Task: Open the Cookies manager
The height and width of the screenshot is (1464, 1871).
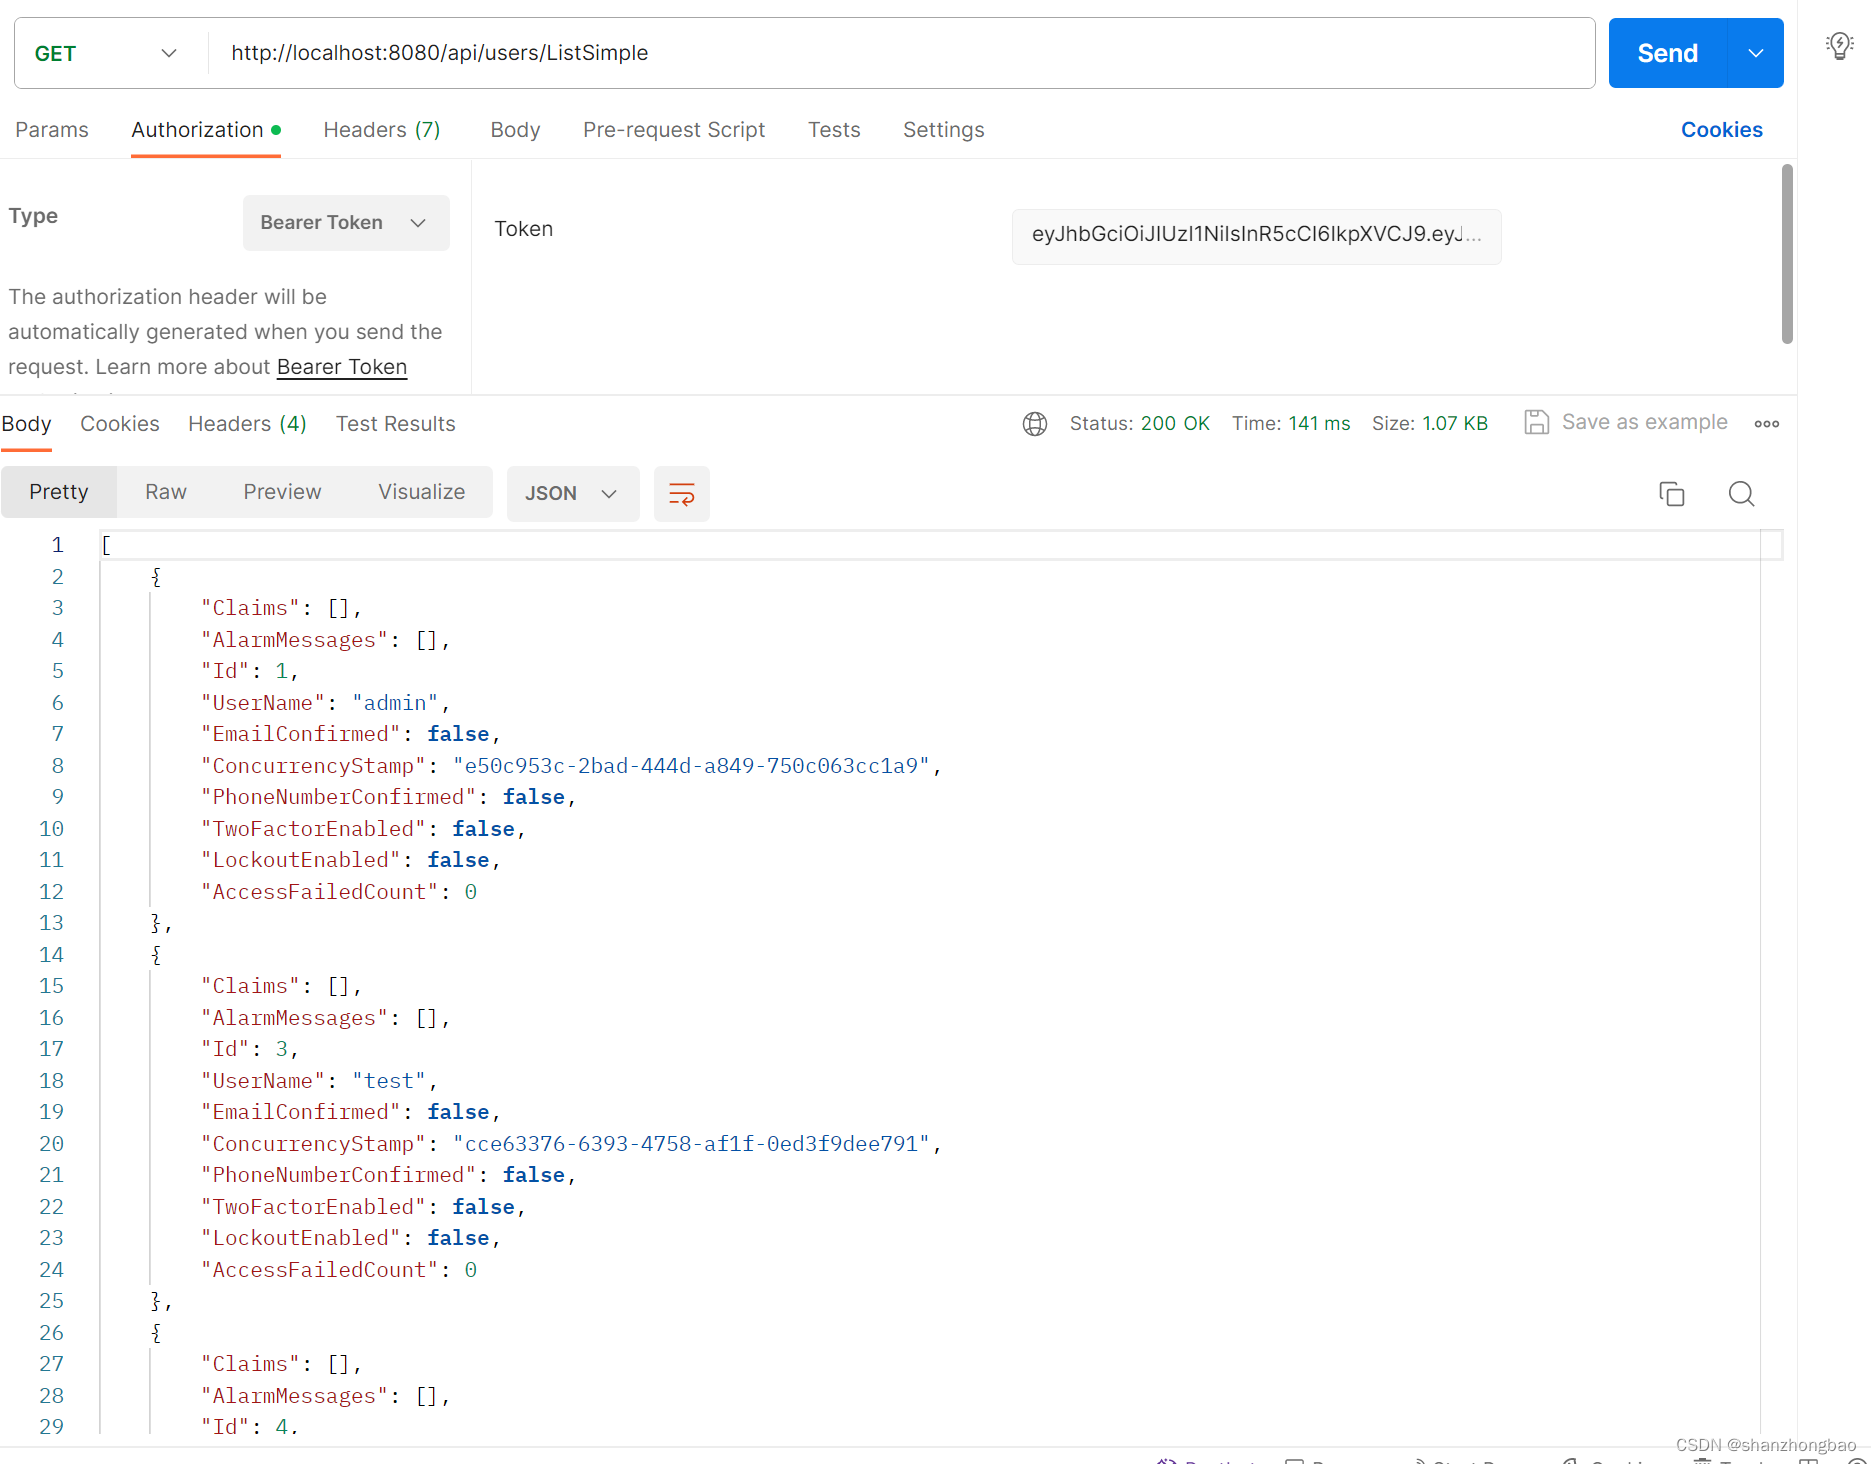Action: (x=1720, y=129)
